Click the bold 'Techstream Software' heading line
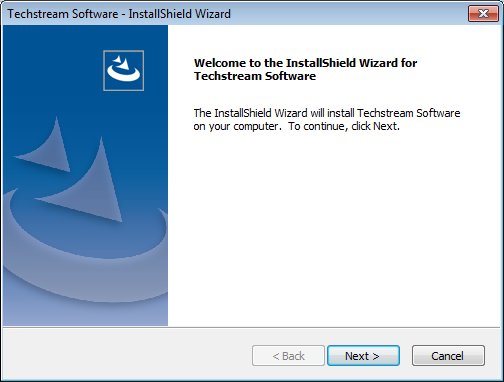504x382 pixels. (255, 76)
